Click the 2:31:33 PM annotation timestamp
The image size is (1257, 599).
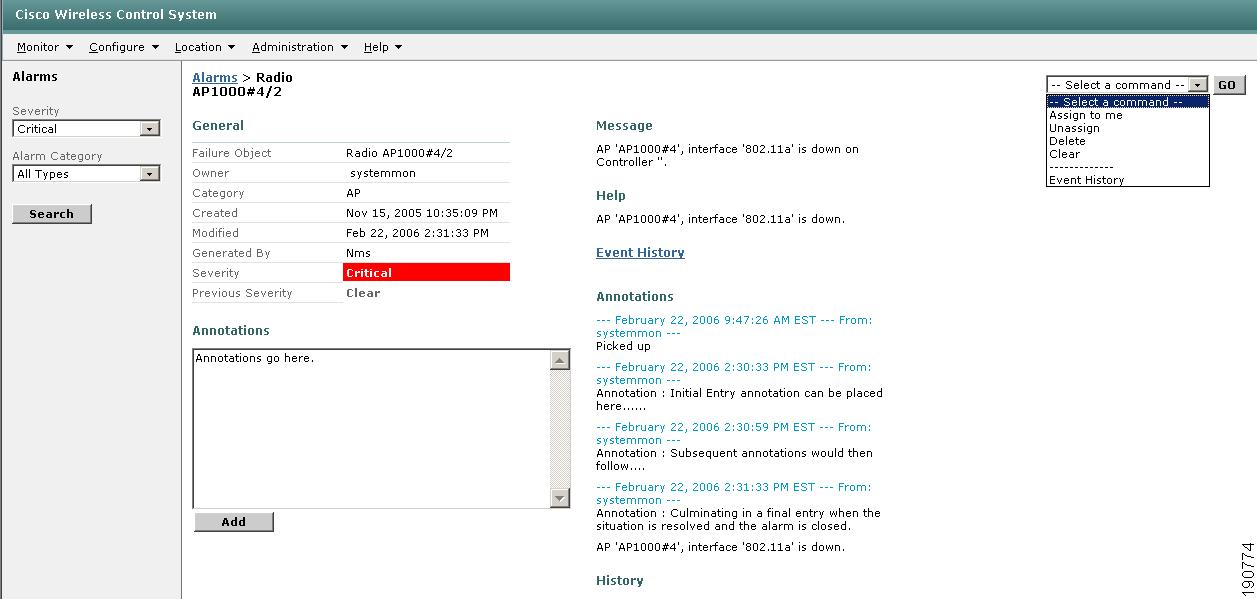point(734,493)
